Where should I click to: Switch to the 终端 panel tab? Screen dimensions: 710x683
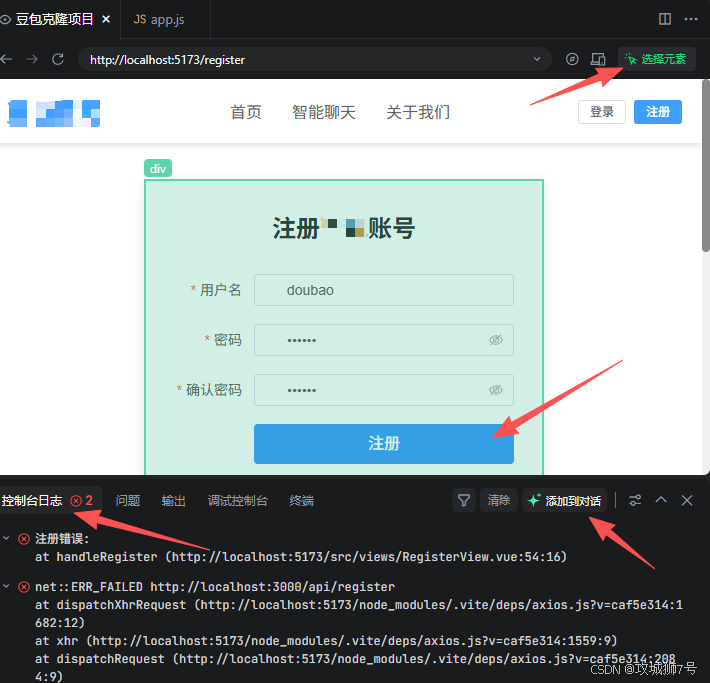click(302, 500)
